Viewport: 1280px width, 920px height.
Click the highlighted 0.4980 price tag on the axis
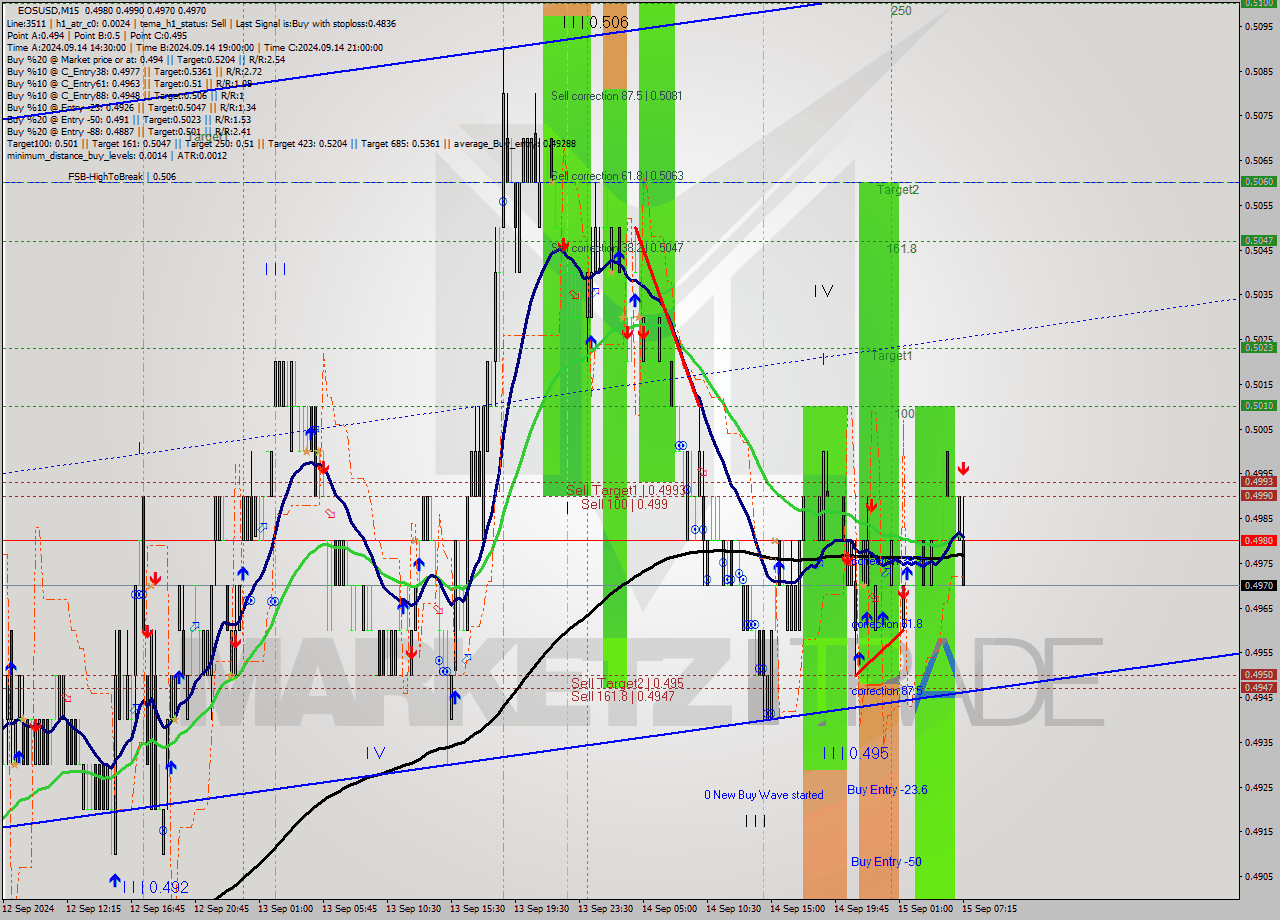point(1257,540)
